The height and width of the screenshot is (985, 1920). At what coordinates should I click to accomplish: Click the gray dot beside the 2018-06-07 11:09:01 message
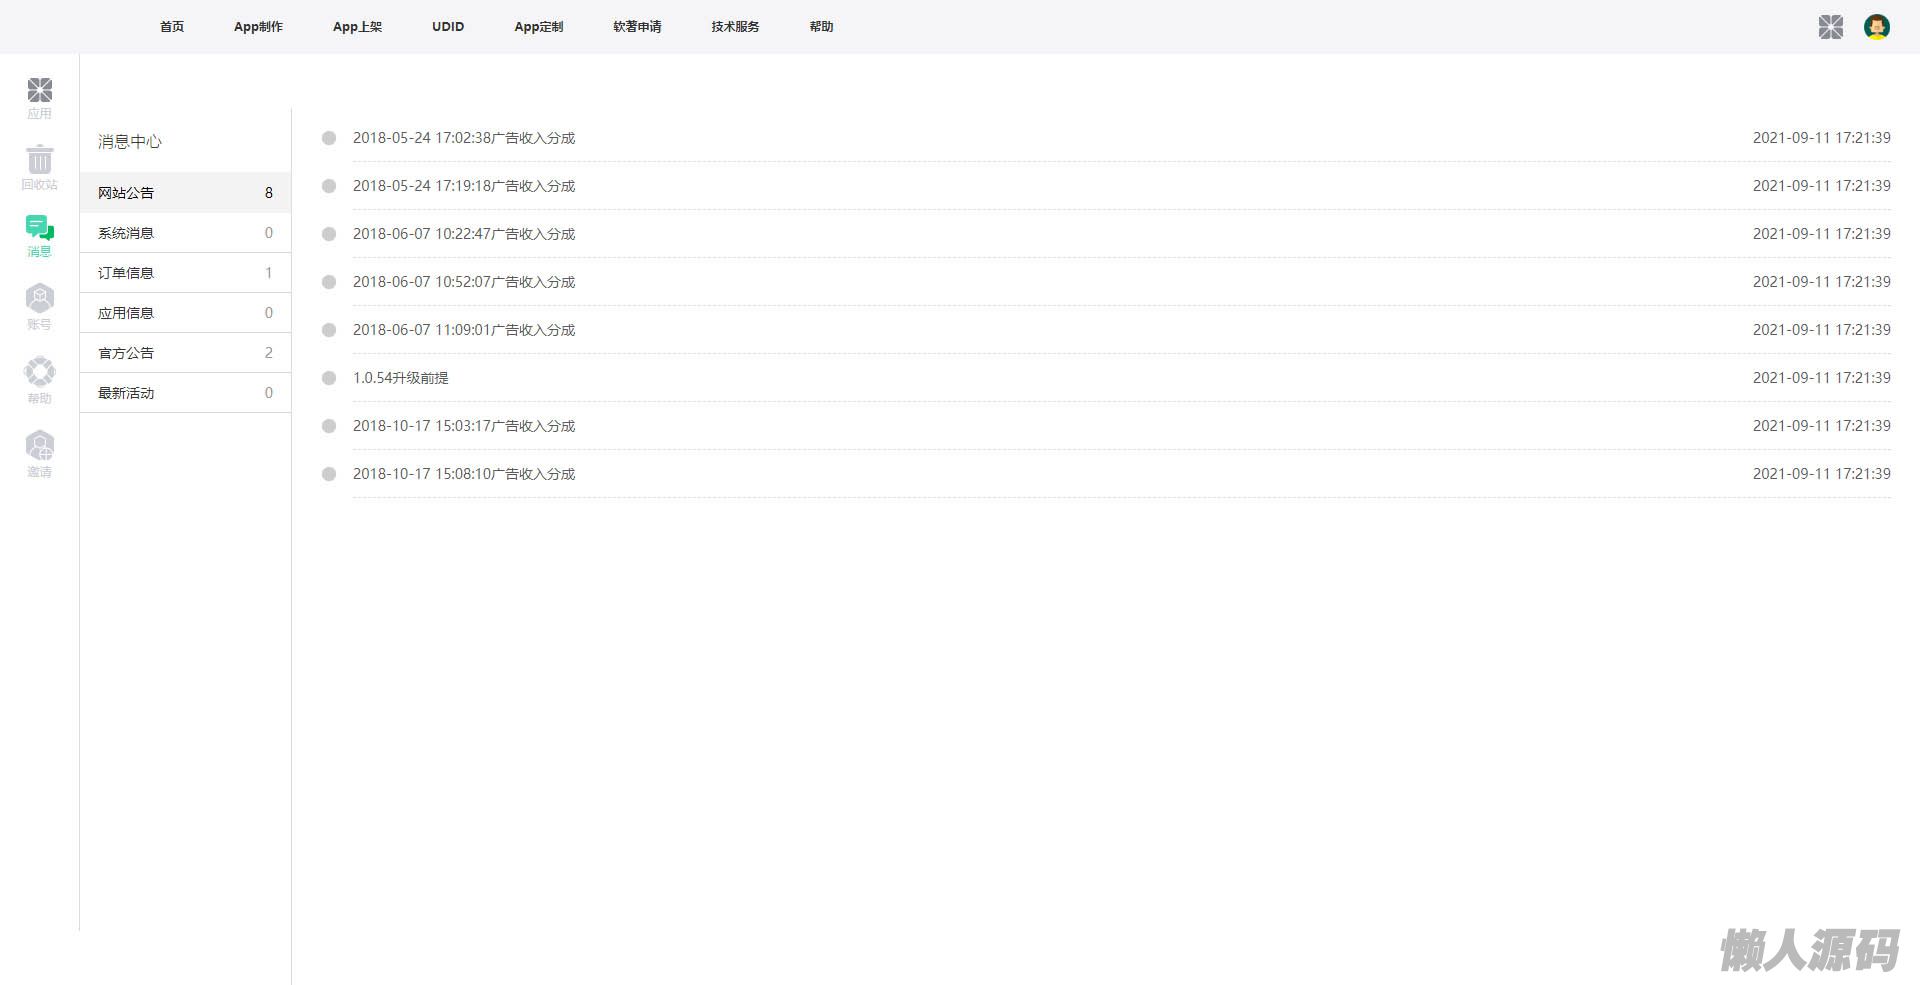328,330
